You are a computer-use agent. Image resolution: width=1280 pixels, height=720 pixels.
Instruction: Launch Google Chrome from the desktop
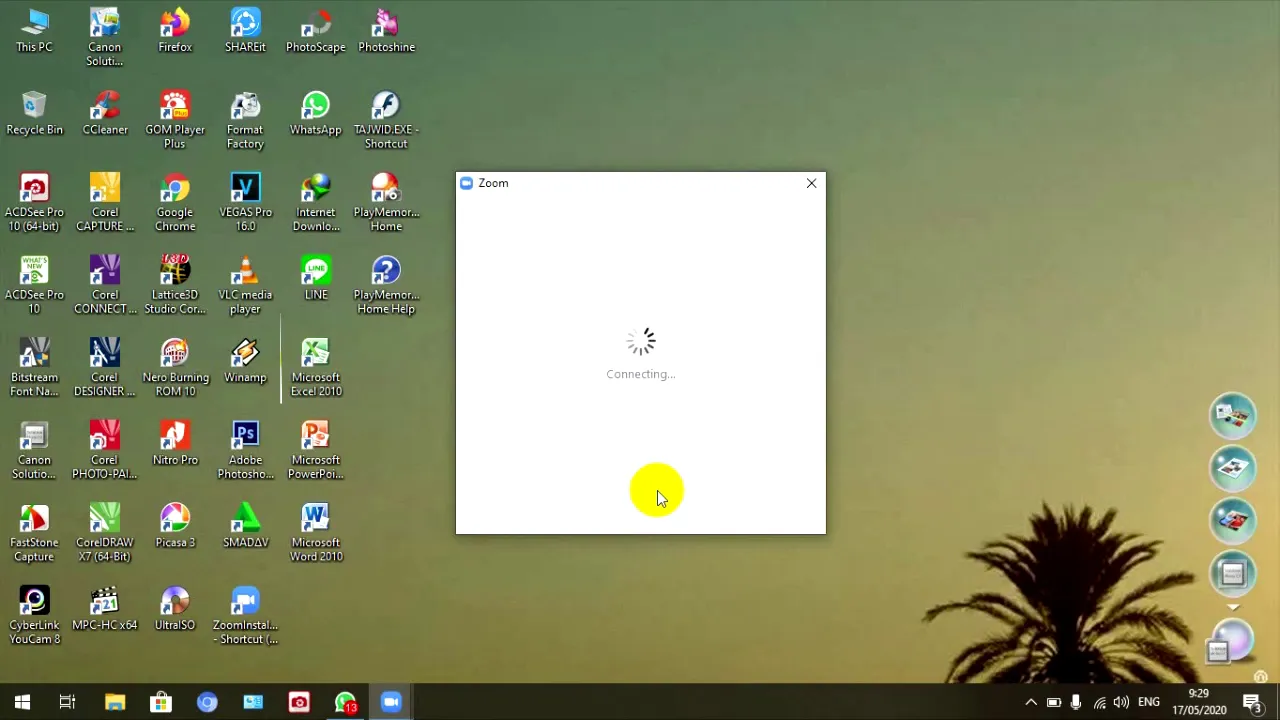point(175,203)
